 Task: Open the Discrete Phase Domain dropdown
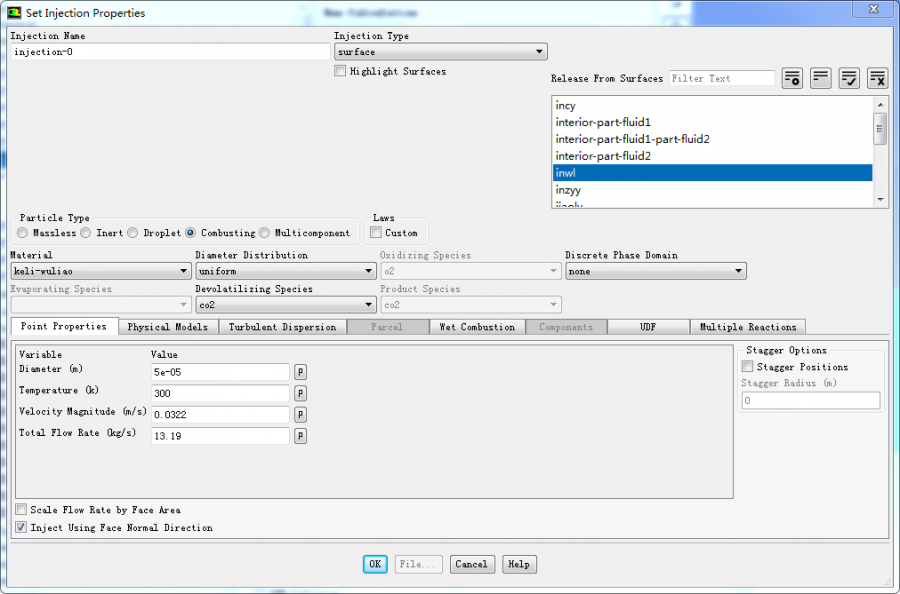coord(655,271)
